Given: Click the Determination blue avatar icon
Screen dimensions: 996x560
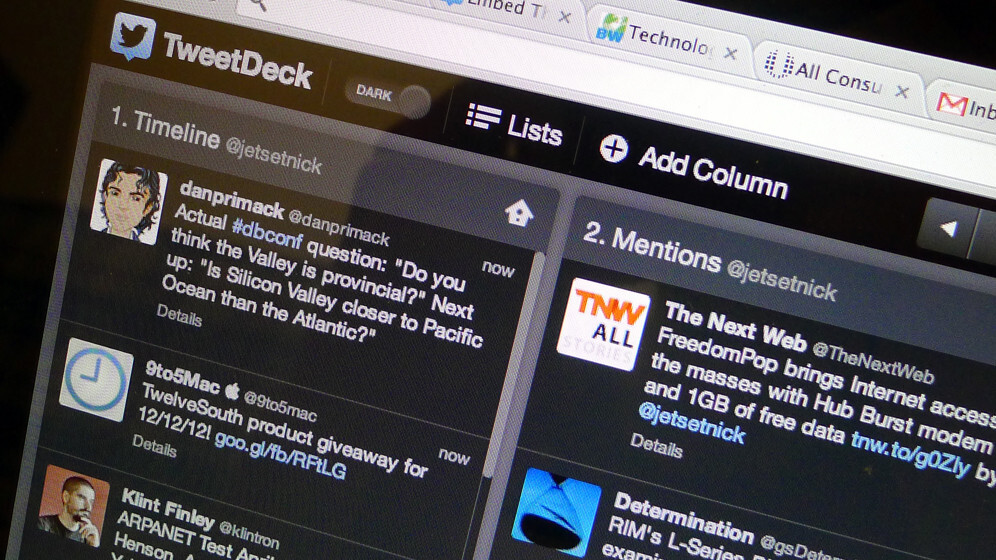Looking at the screenshot, I should click(556, 511).
